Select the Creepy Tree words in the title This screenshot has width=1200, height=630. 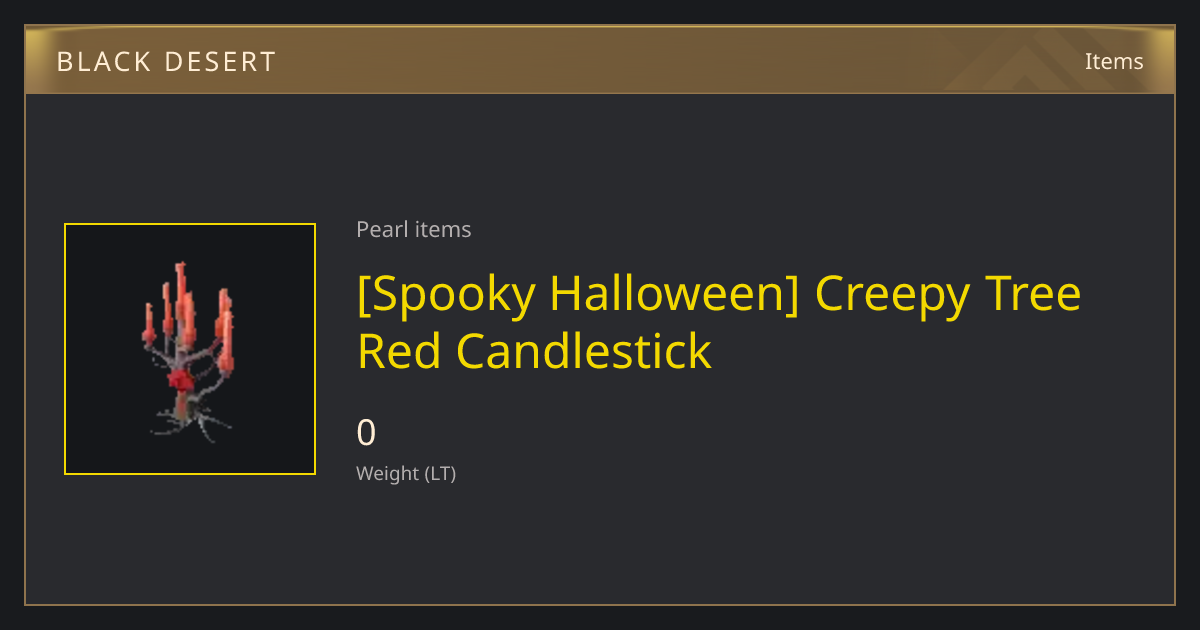[x=948, y=294]
